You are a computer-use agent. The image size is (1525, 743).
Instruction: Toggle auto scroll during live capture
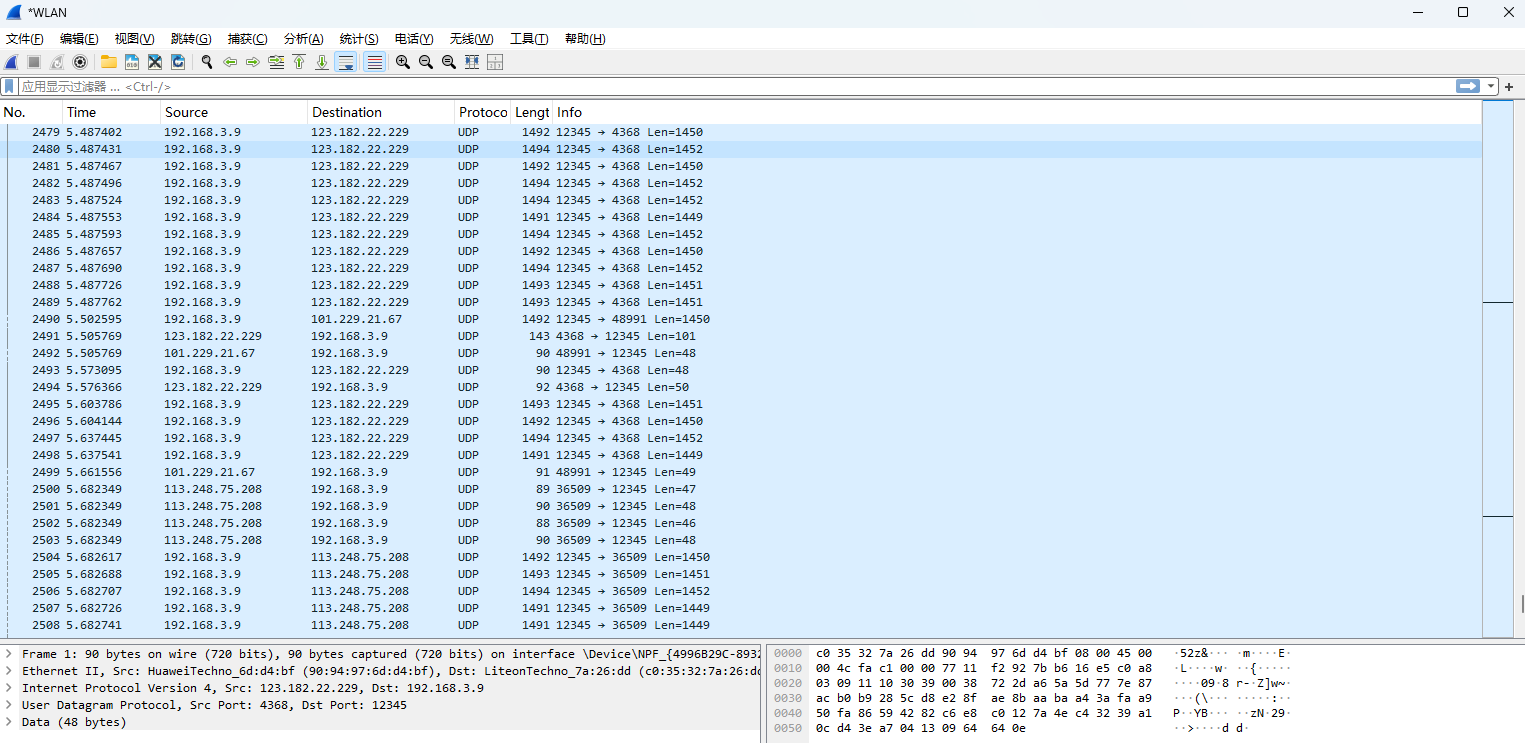point(346,62)
